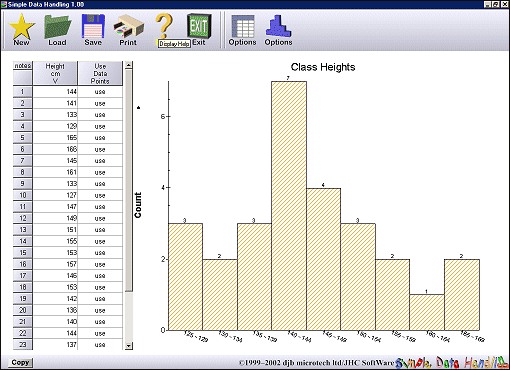
Task: Toggle 'use' for row 23
Action: 100,345
